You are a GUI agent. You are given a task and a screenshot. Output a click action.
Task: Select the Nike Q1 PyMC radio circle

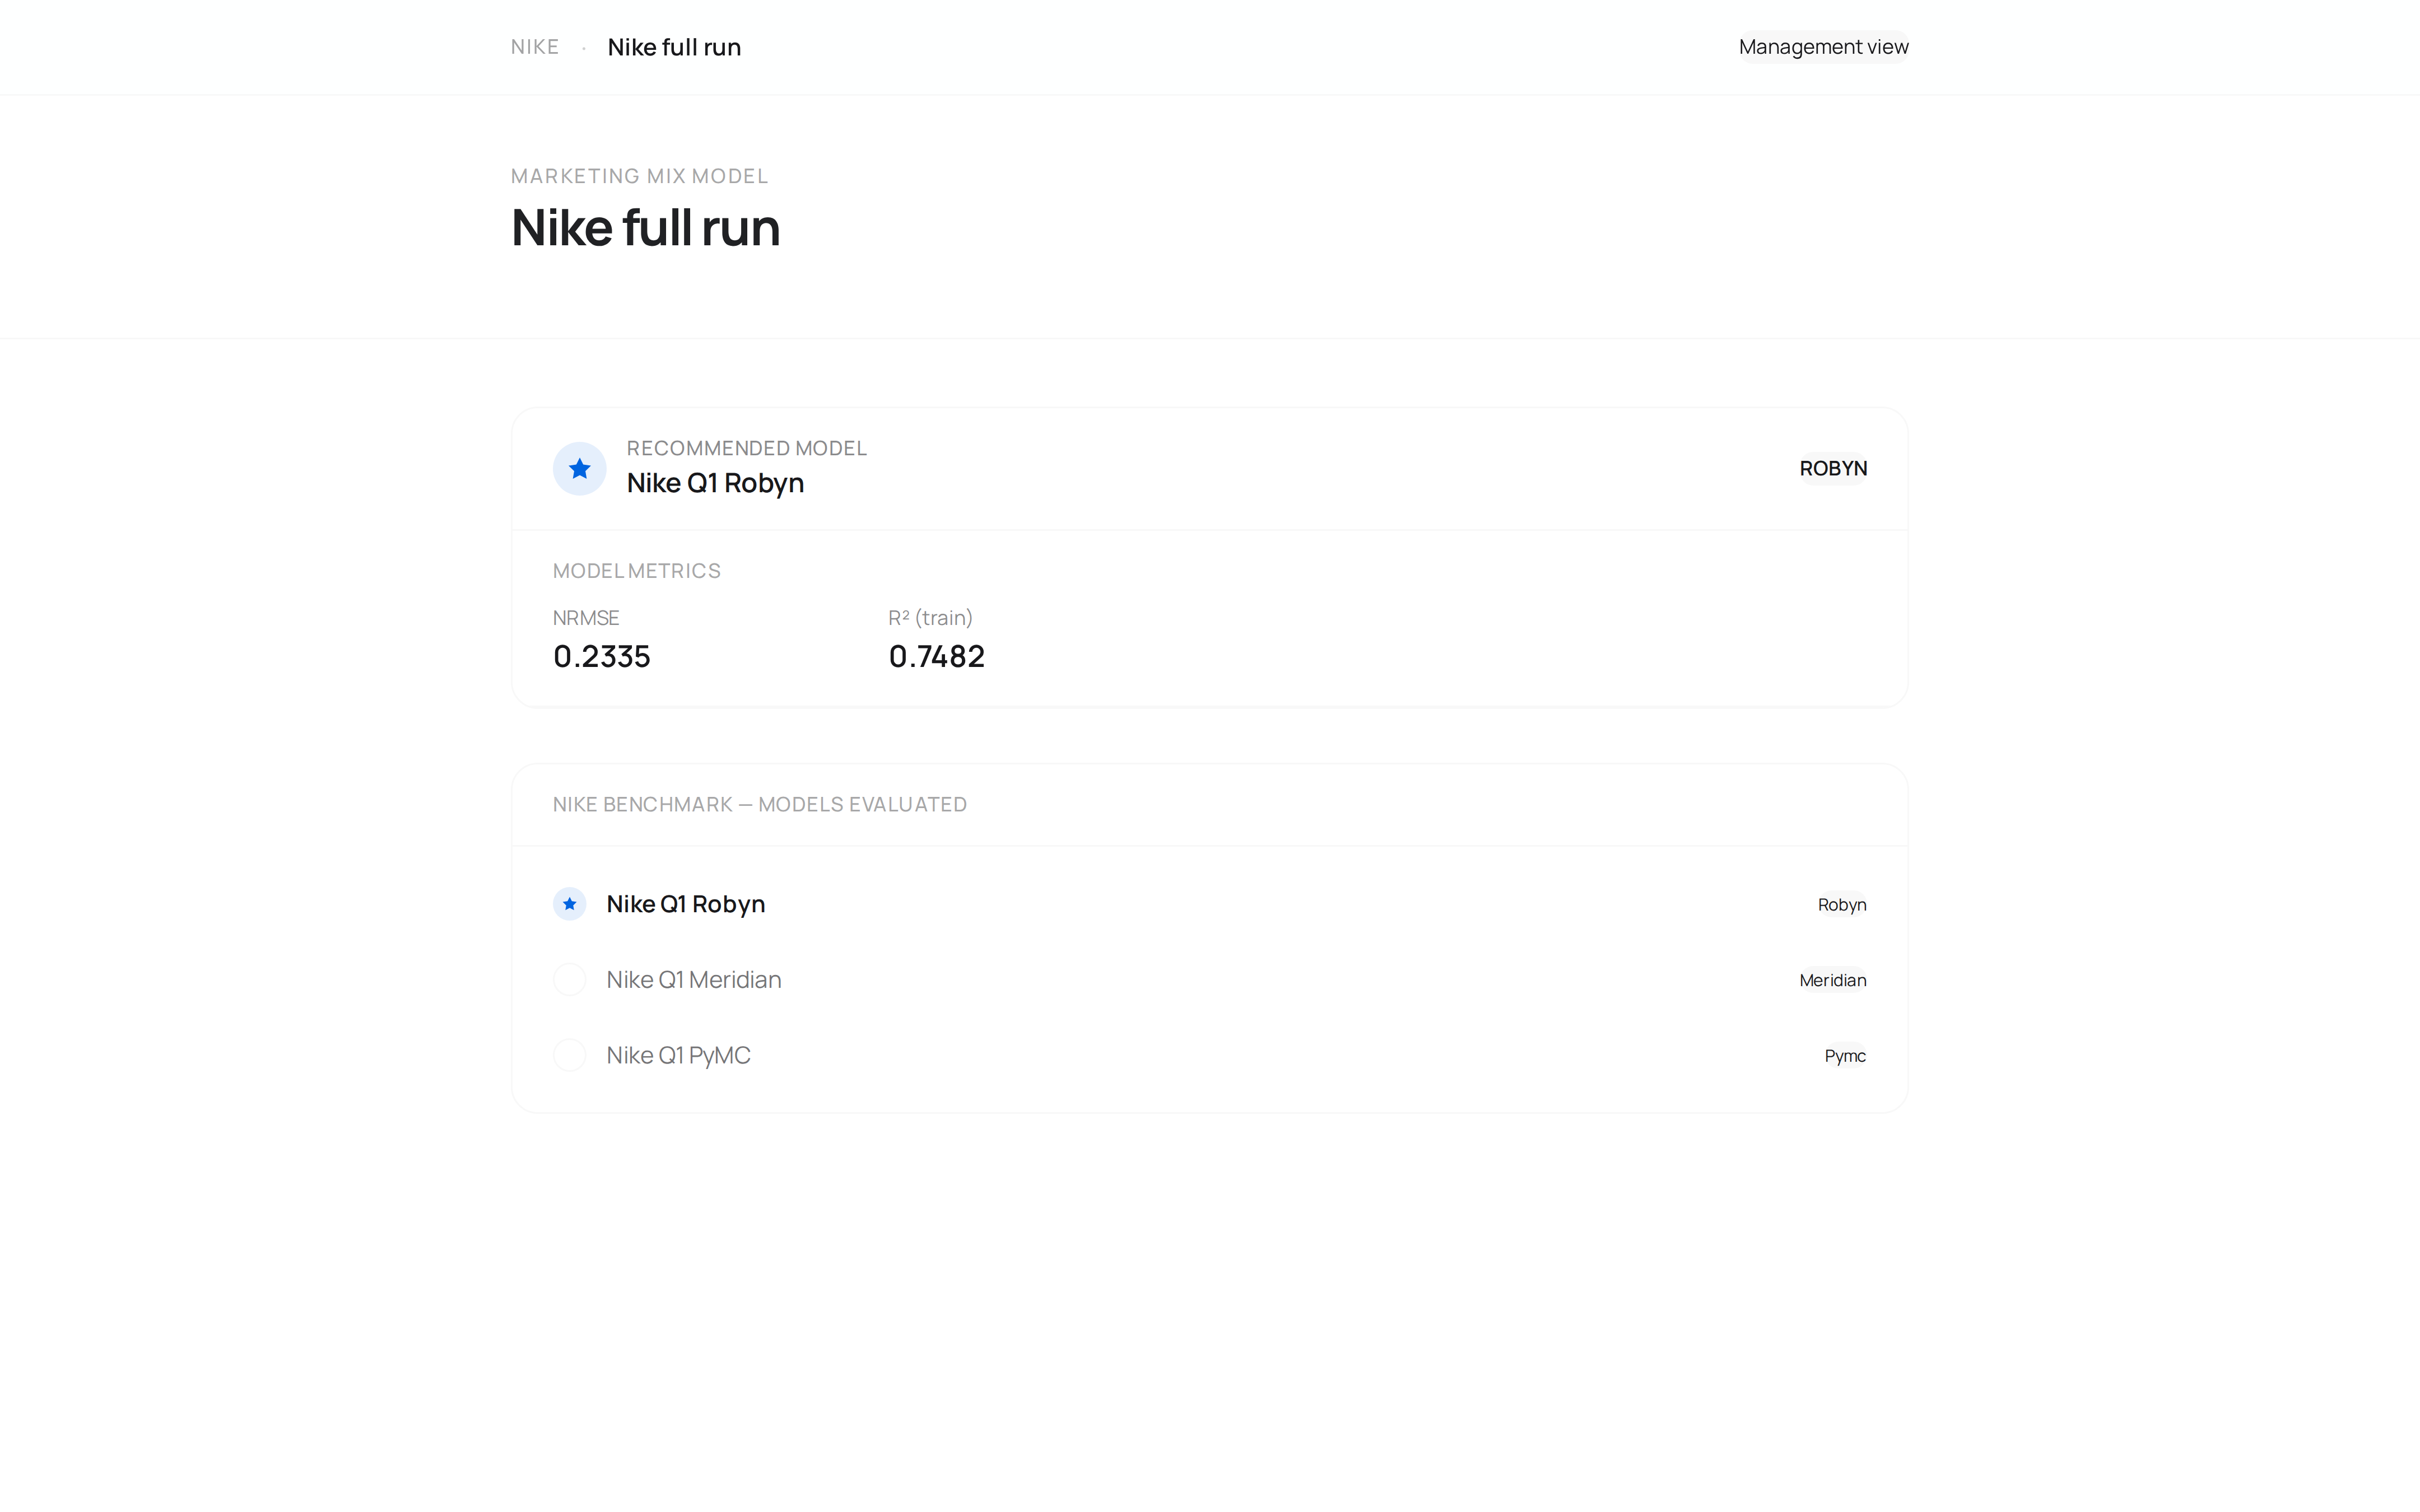tap(570, 1055)
